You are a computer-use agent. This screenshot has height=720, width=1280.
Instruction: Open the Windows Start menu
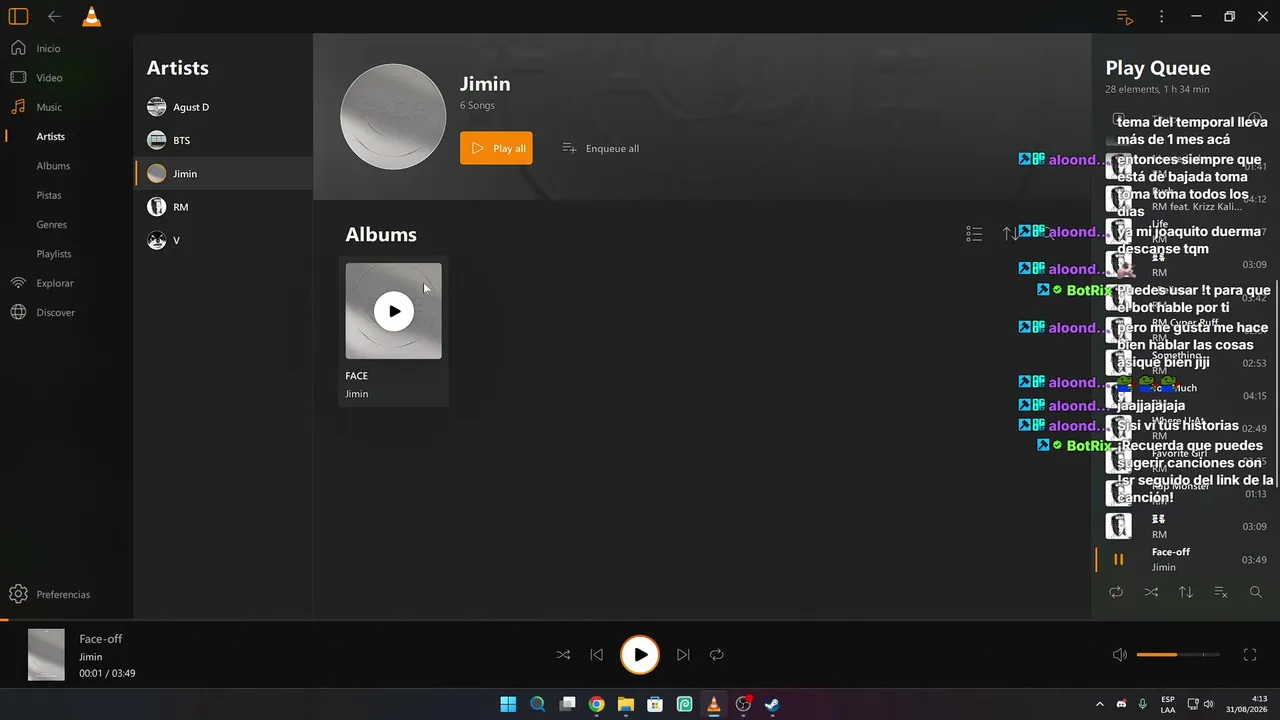(508, 704)
